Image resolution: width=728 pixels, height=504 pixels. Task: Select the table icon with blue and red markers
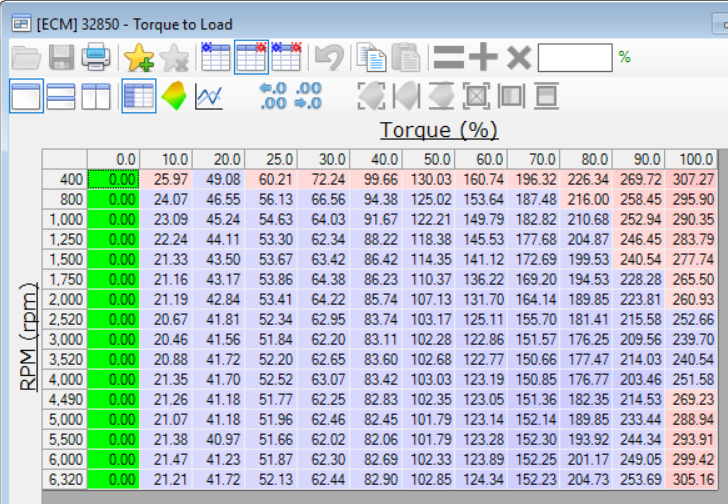click(x=286, y=57)
